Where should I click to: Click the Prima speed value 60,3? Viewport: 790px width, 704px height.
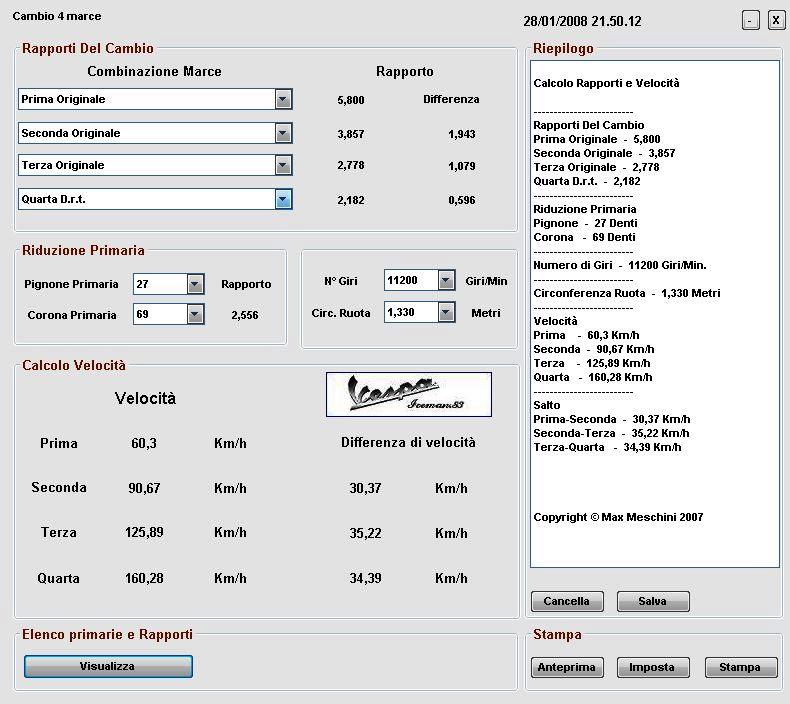[144, 443]
